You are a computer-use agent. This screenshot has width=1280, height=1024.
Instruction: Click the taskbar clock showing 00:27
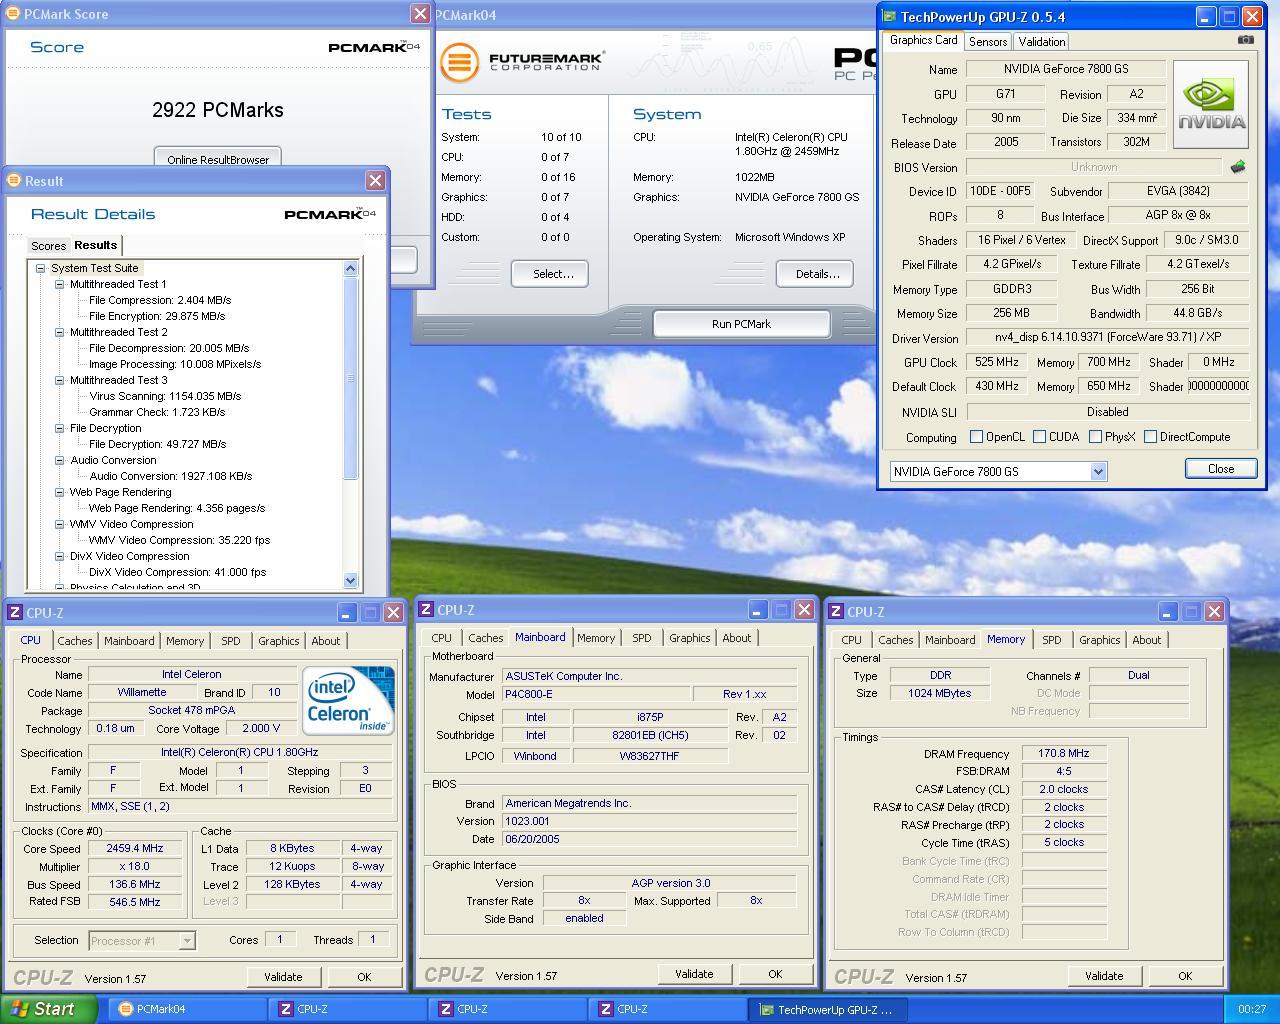[x=1252, y=1009]
